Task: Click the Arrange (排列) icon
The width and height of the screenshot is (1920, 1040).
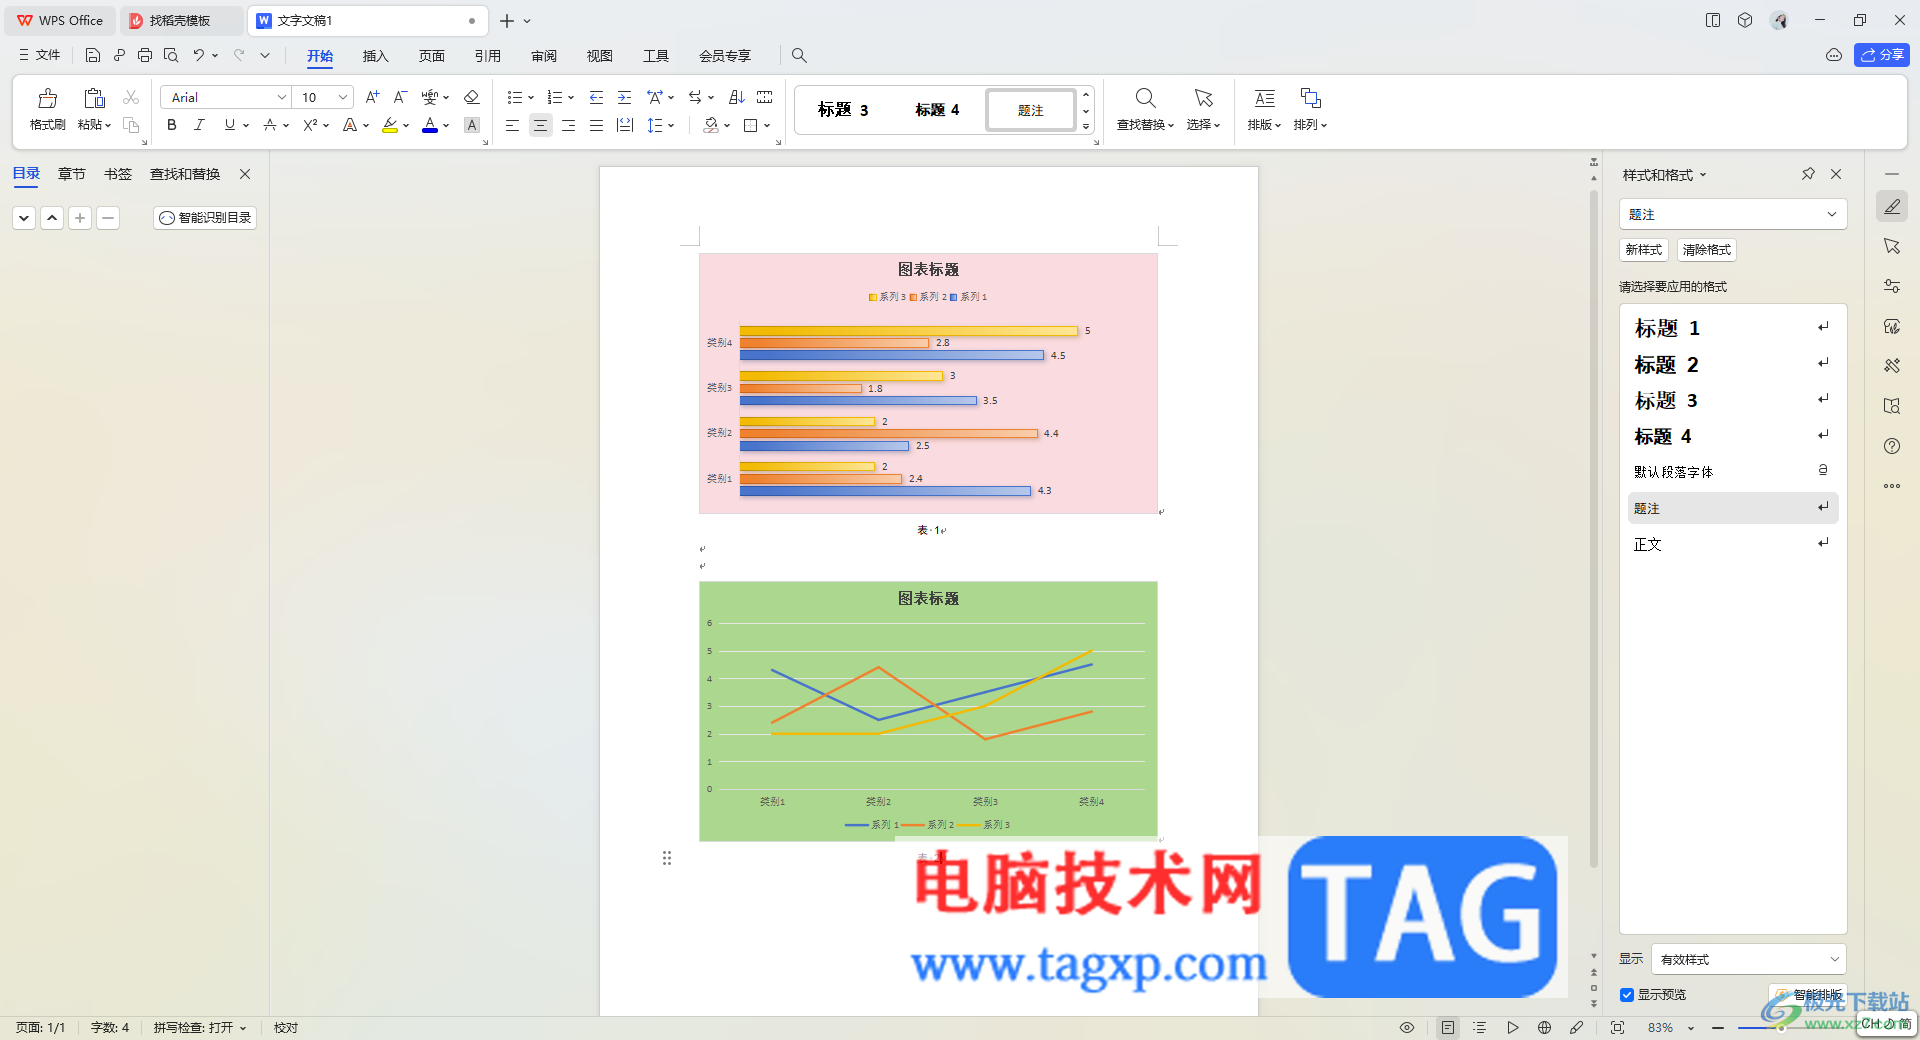Action: 1310,98
